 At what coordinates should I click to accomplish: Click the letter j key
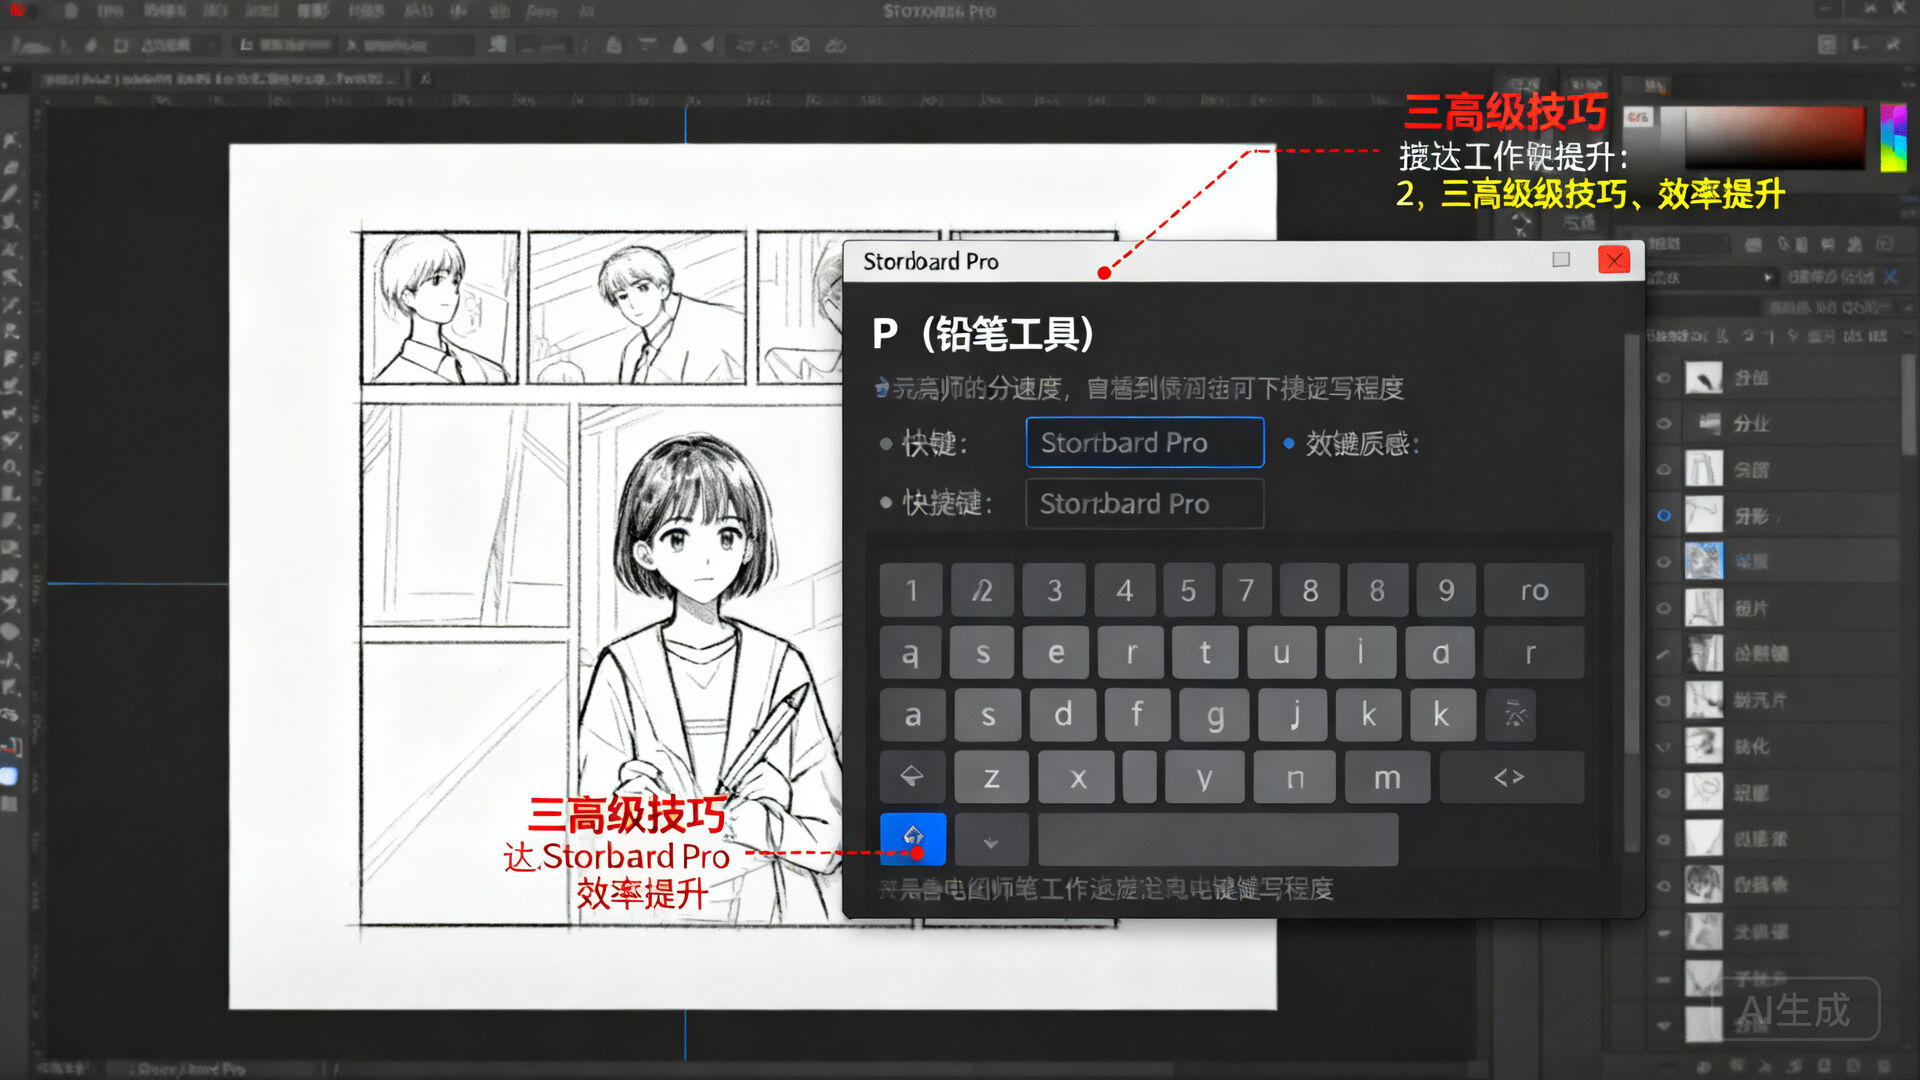tap(1294, 715)
